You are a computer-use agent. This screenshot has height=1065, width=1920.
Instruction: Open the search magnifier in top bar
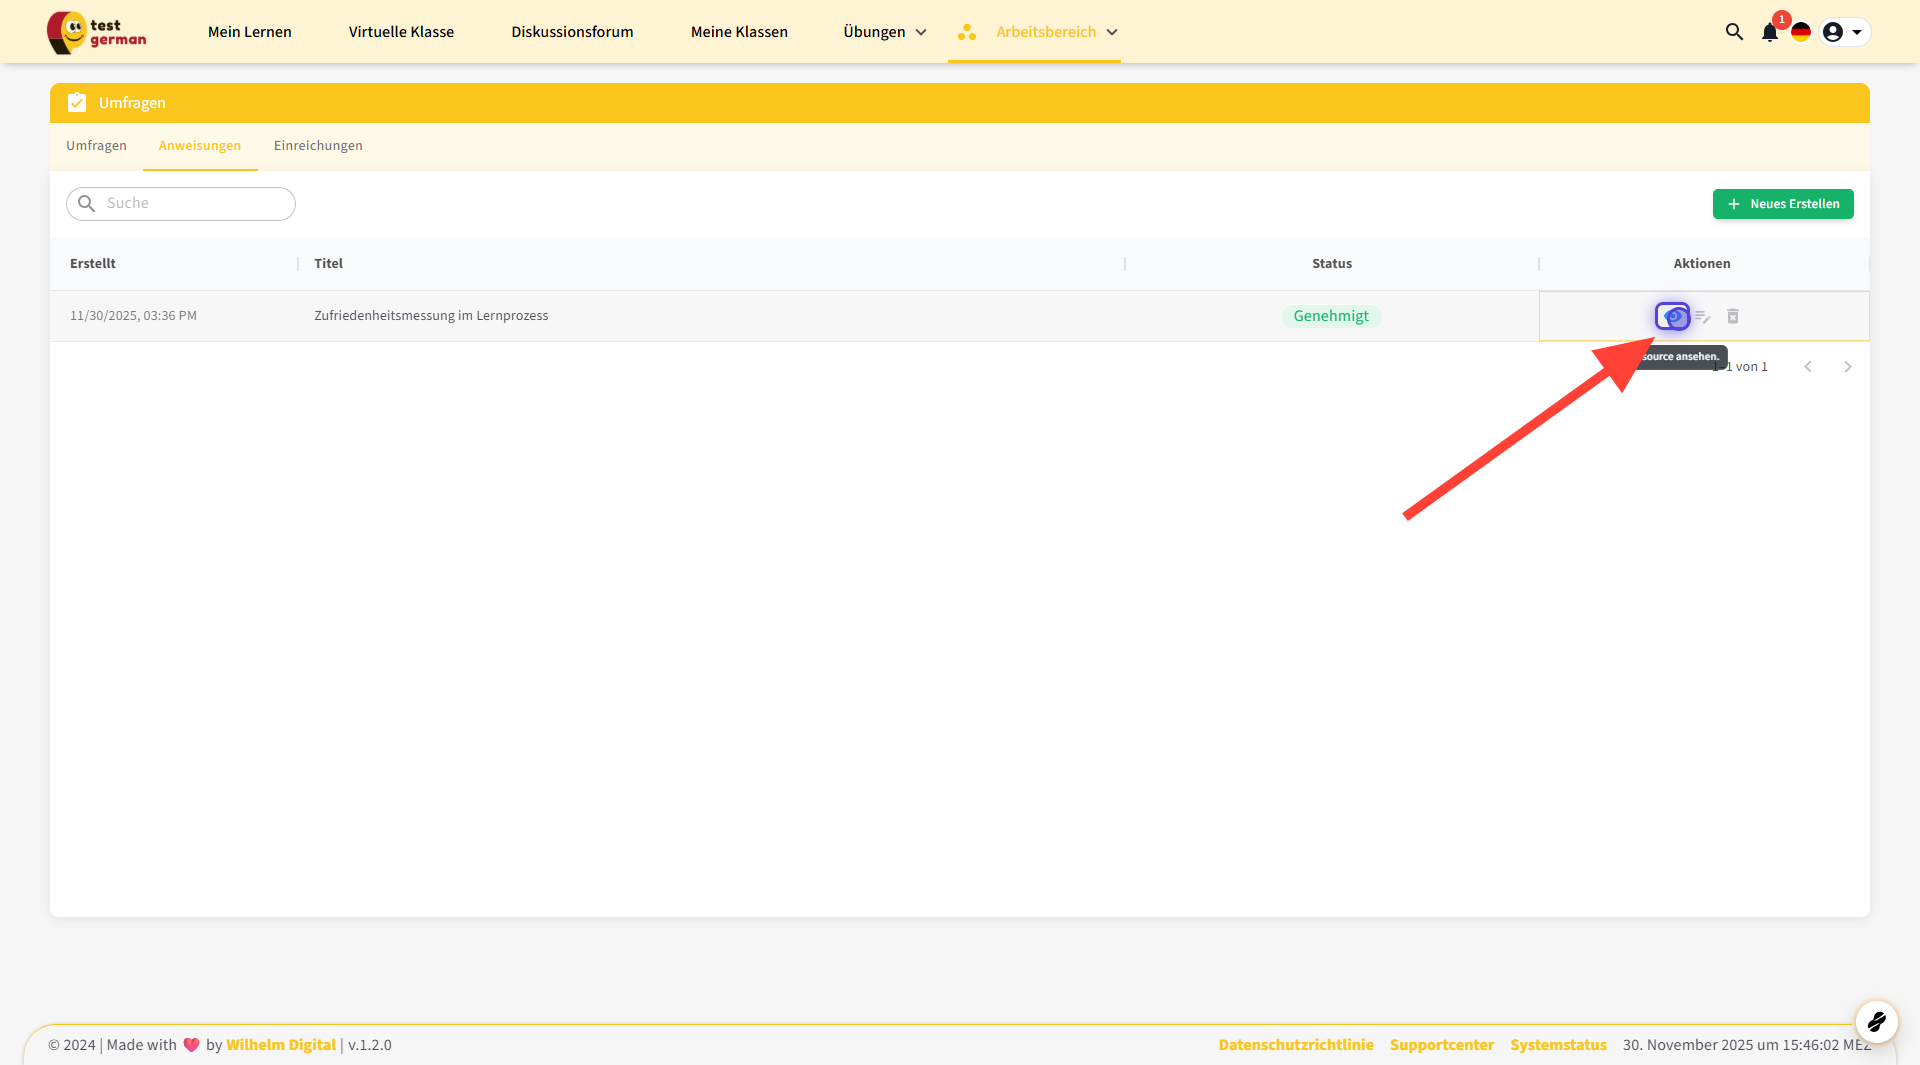point(1734,32)
